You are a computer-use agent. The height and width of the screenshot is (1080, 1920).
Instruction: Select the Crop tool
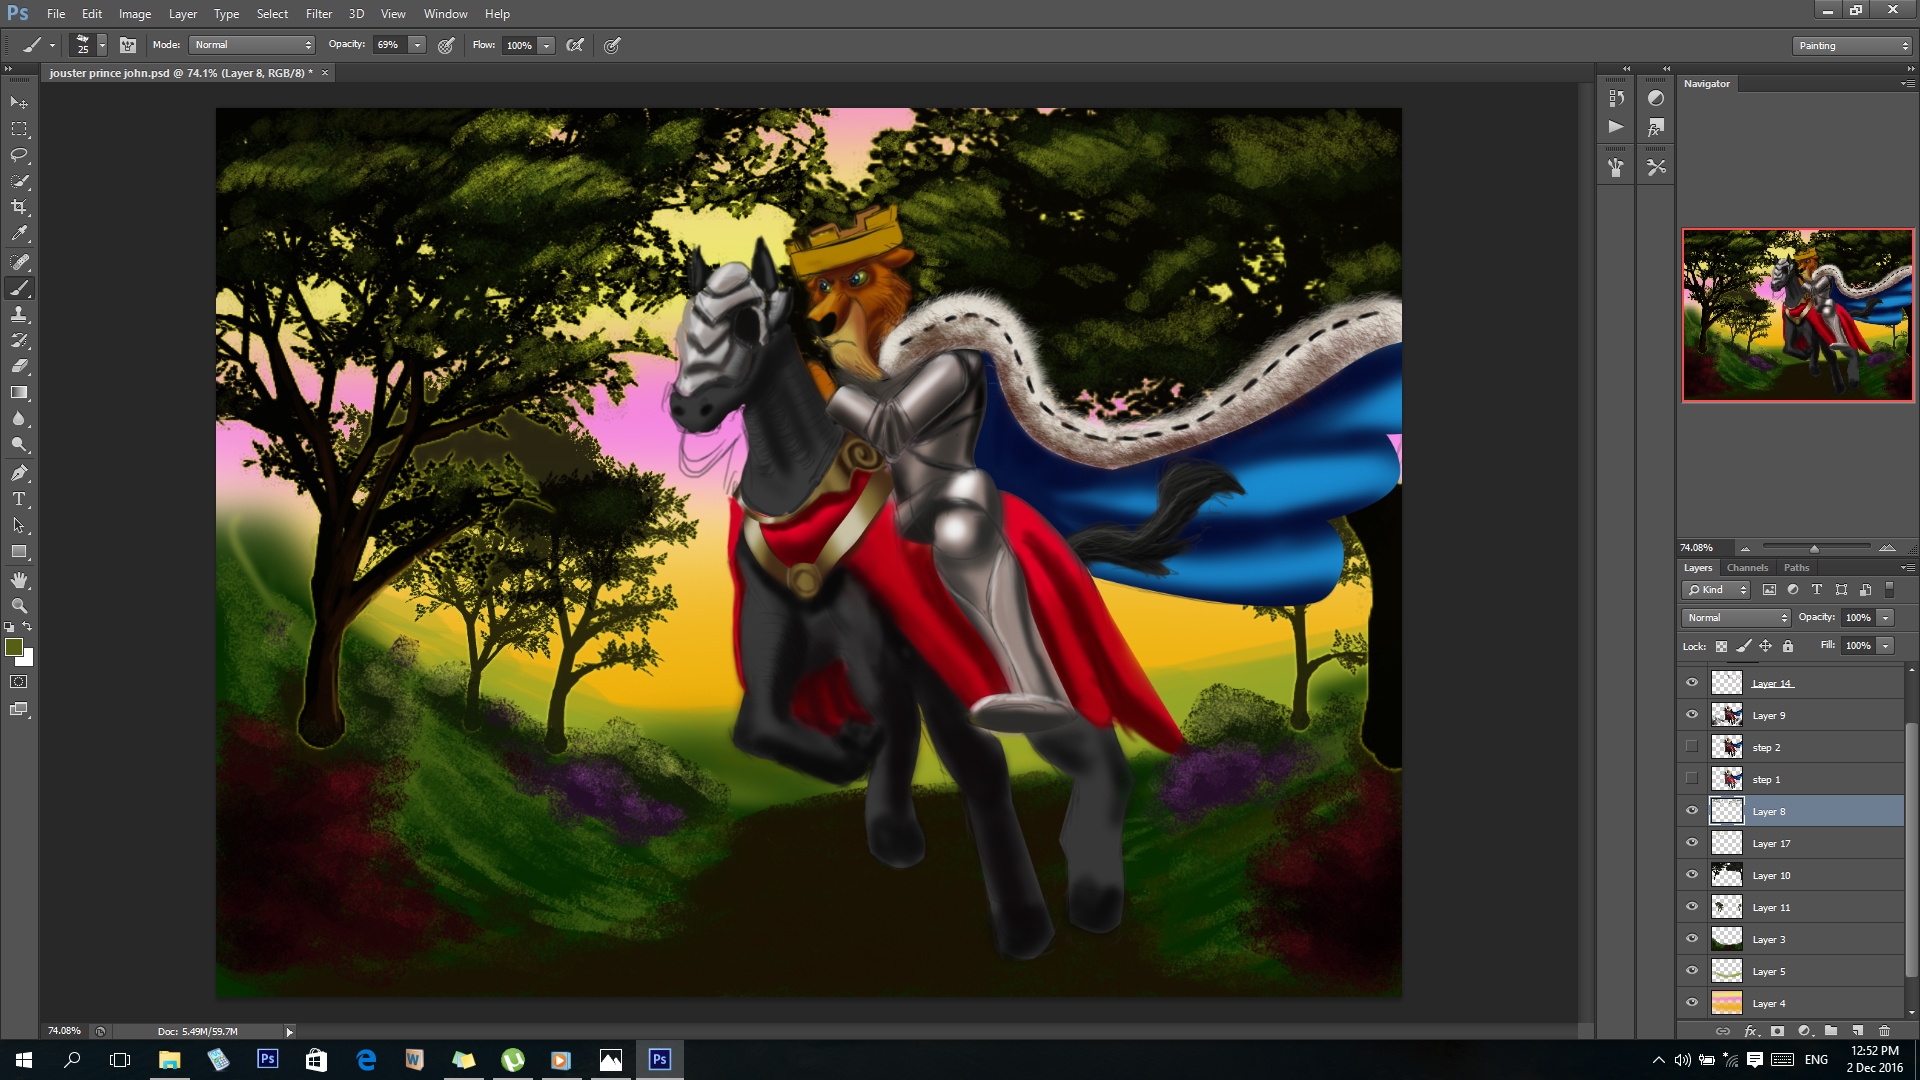tap(19, 207)
